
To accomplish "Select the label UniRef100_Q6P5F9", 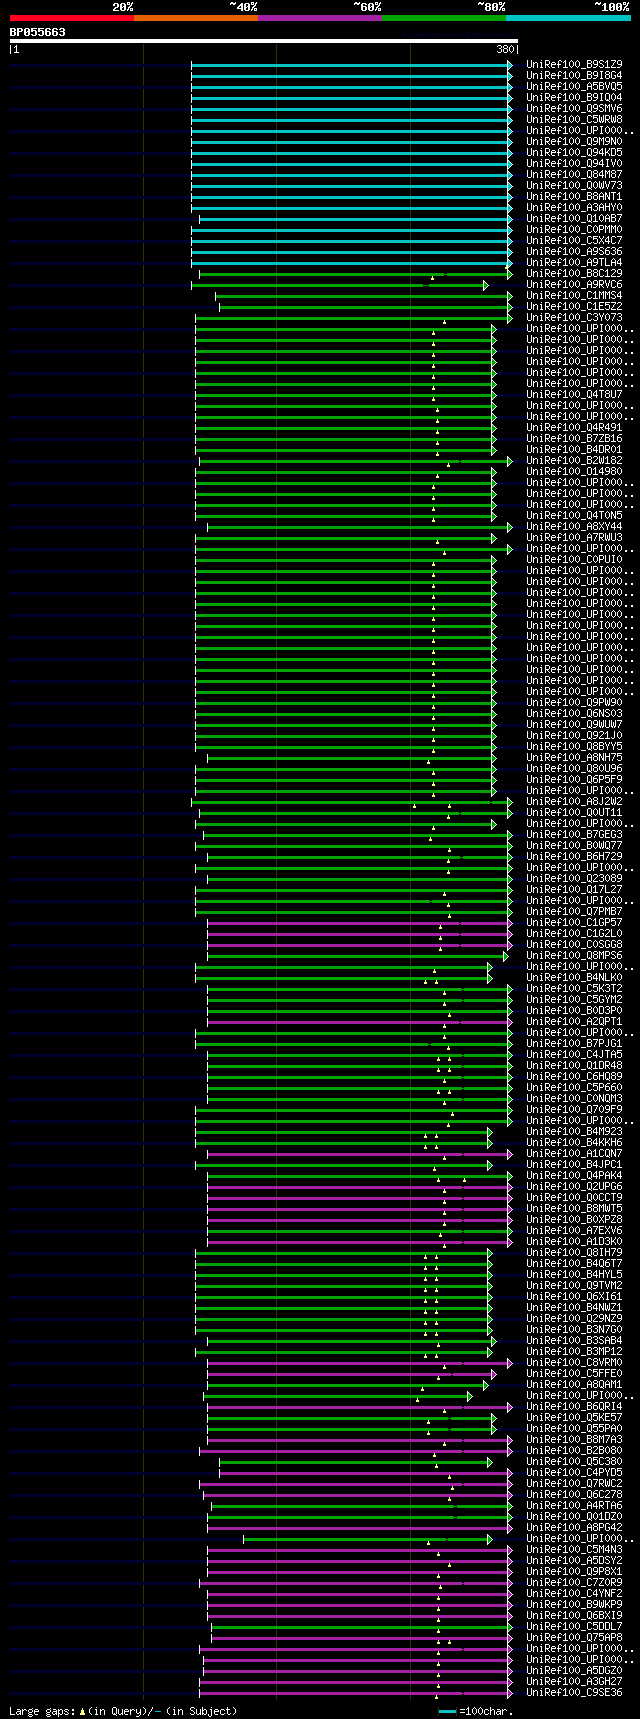I will [x=574, y=779].
